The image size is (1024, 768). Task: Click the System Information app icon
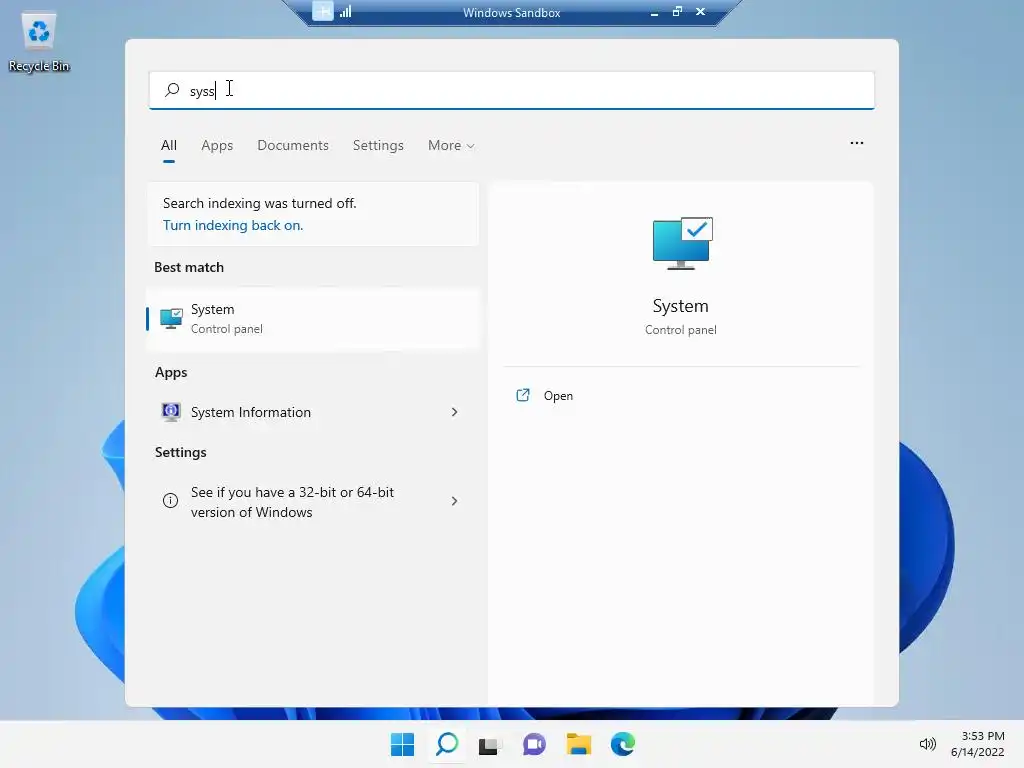coord(171,412)
